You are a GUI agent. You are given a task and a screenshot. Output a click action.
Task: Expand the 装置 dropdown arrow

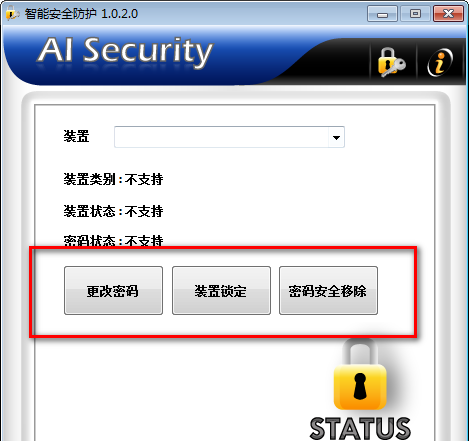336,137
